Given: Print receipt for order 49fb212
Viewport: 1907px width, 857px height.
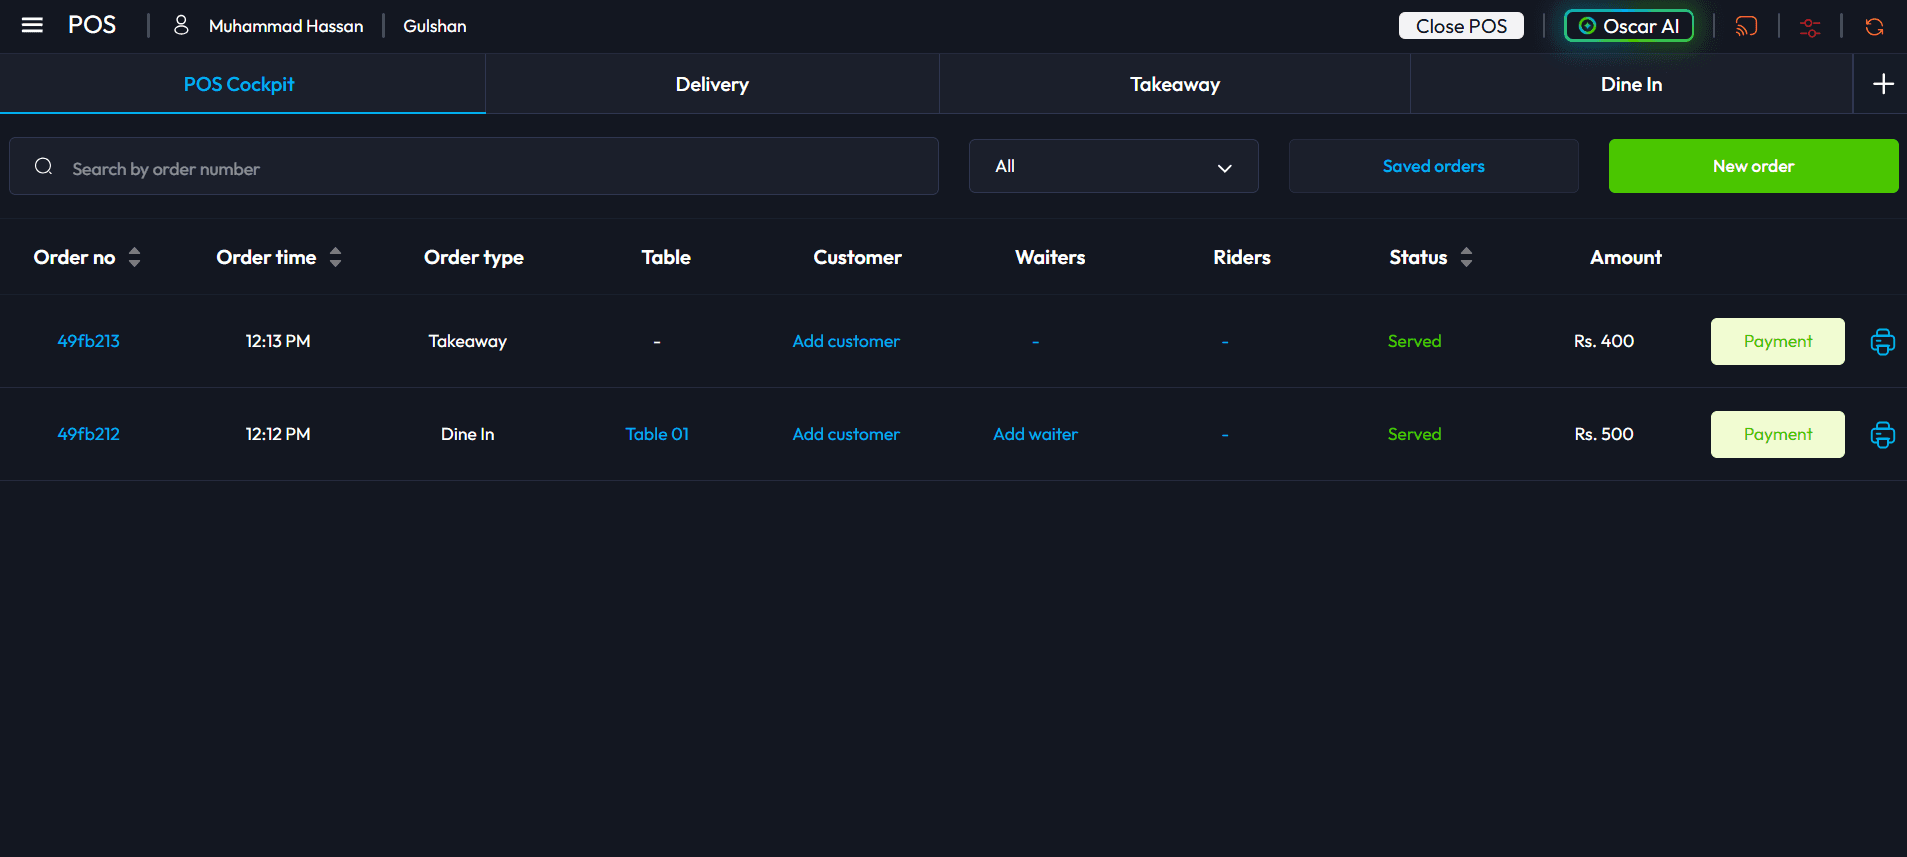Looking at the screenshot, I should point(1882,435).
